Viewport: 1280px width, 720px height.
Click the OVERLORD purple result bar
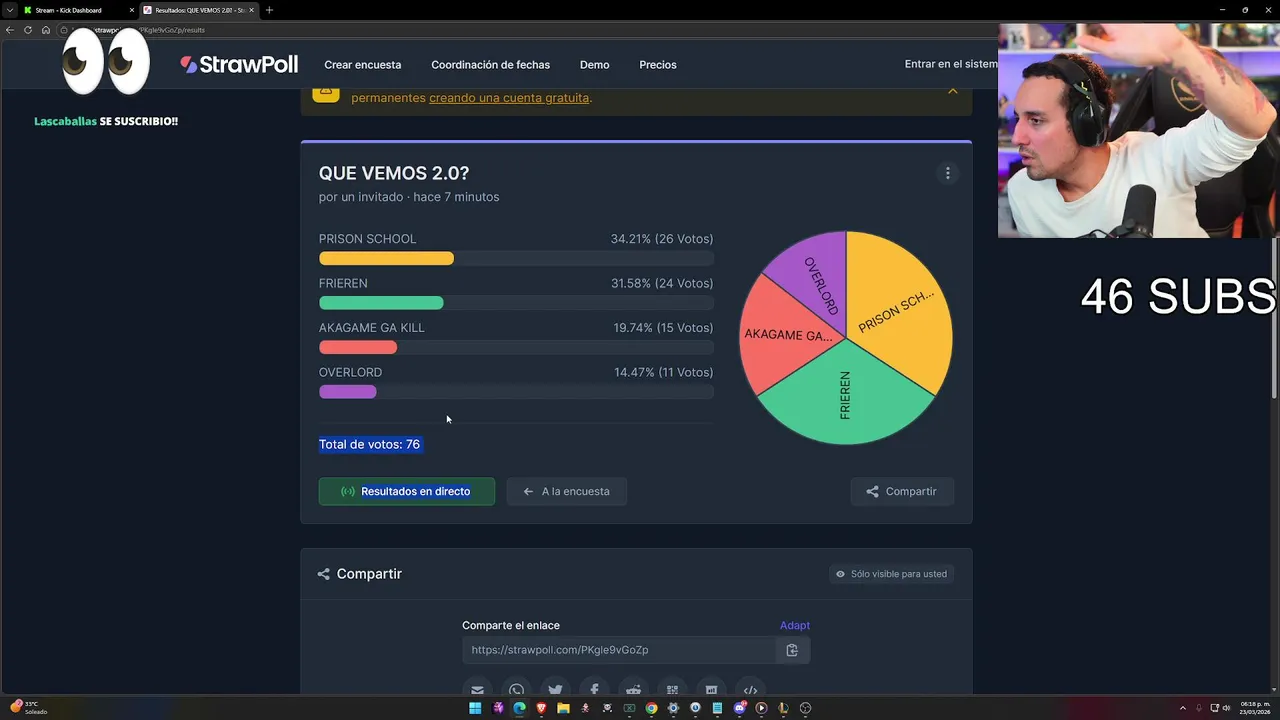(x=348, y=392)
